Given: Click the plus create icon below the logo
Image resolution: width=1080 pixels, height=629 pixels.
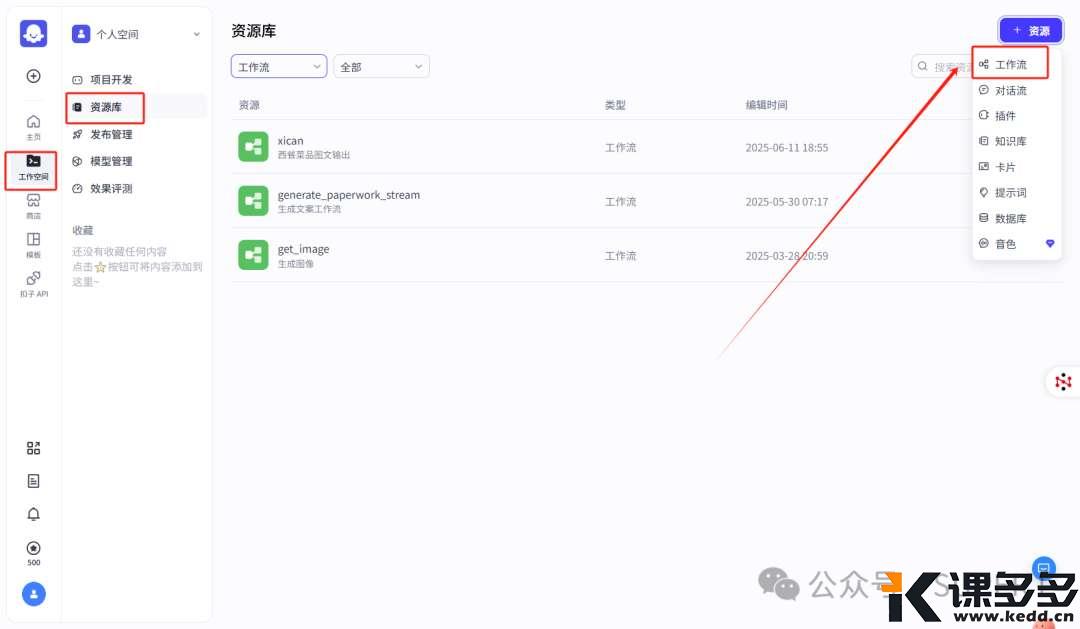Looking at the screenshot, I should coord(33,75).
